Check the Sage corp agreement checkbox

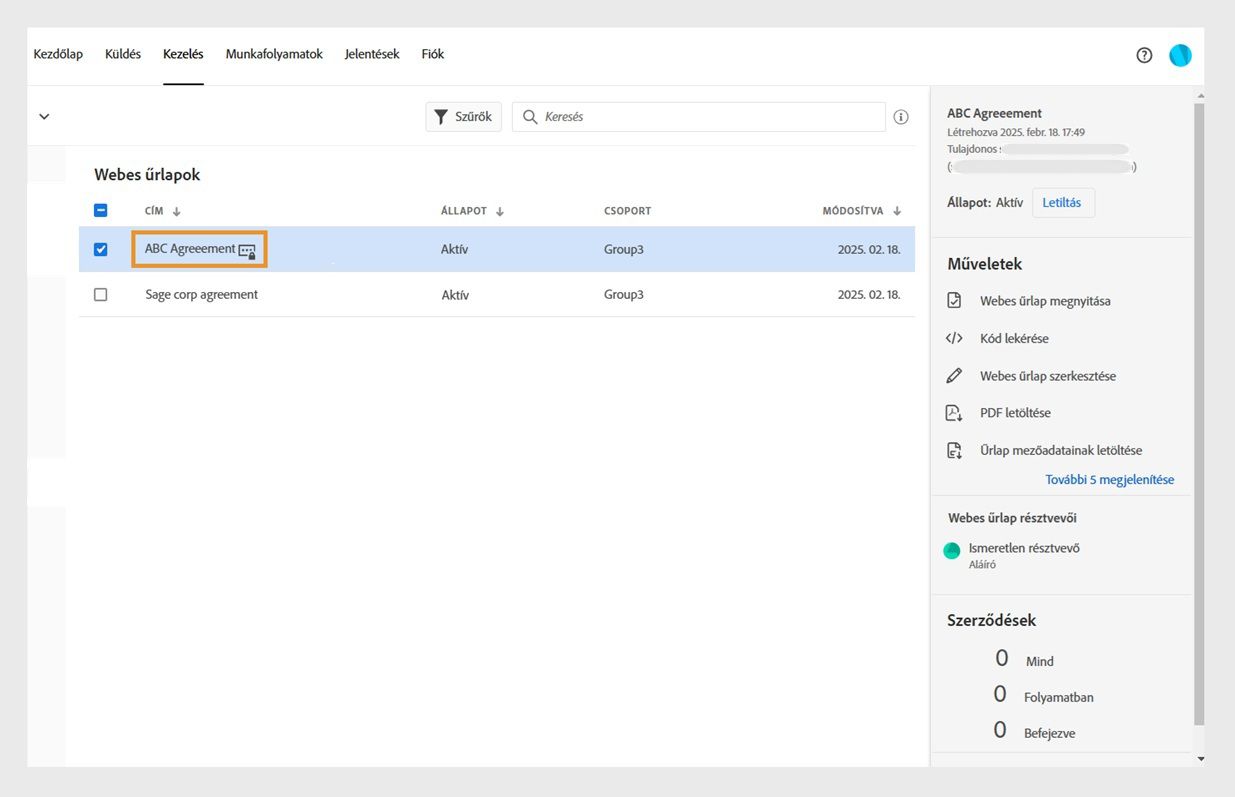[x=100, y=295]
